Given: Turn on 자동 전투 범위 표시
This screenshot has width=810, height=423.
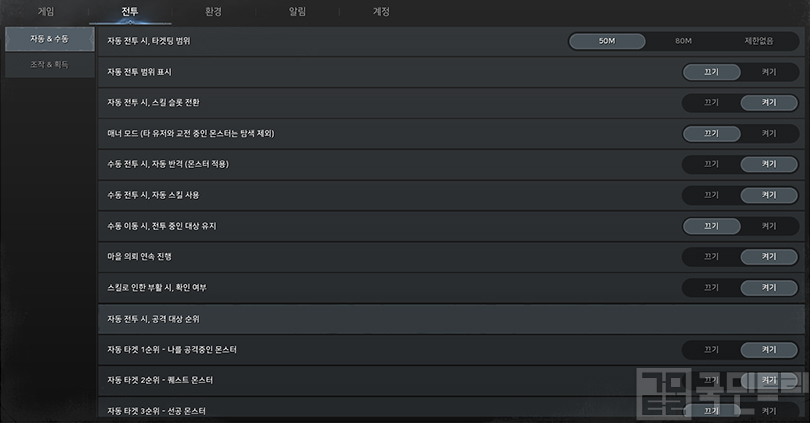Looking at the screenshot, I should pyautogui.click(x=768, y=72).
